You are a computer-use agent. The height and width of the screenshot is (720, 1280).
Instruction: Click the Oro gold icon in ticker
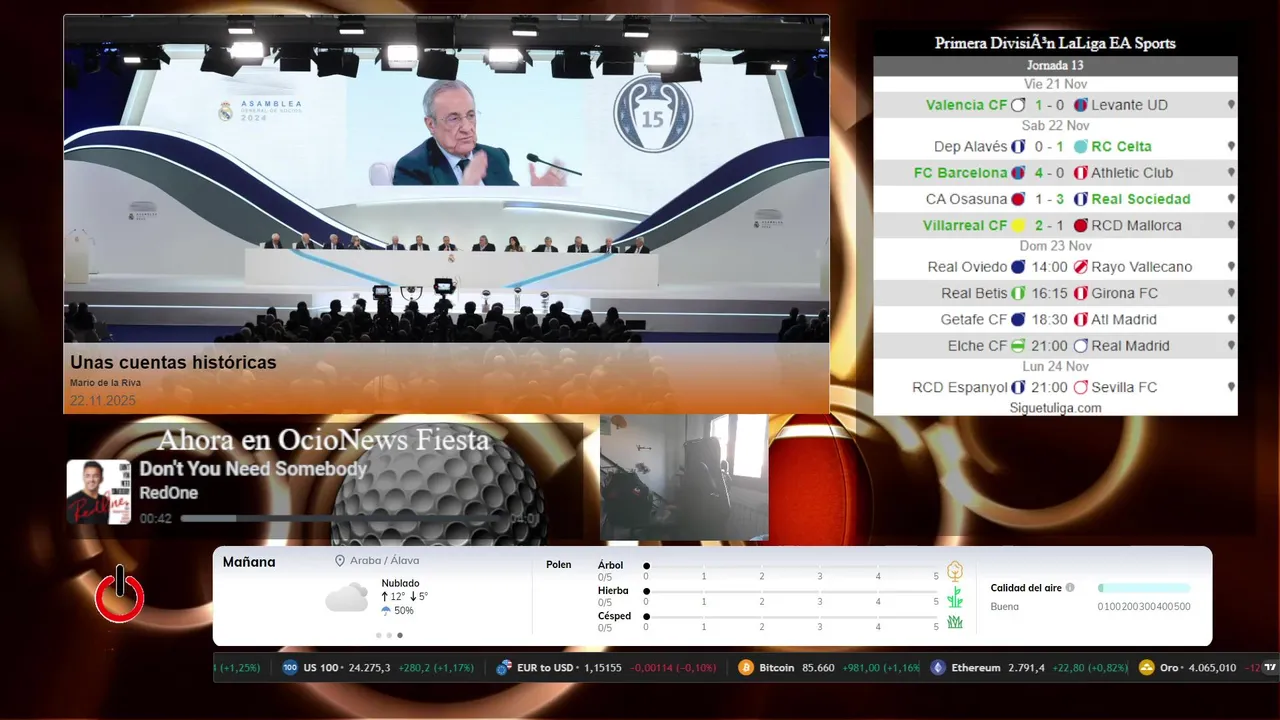[1146, 667]
